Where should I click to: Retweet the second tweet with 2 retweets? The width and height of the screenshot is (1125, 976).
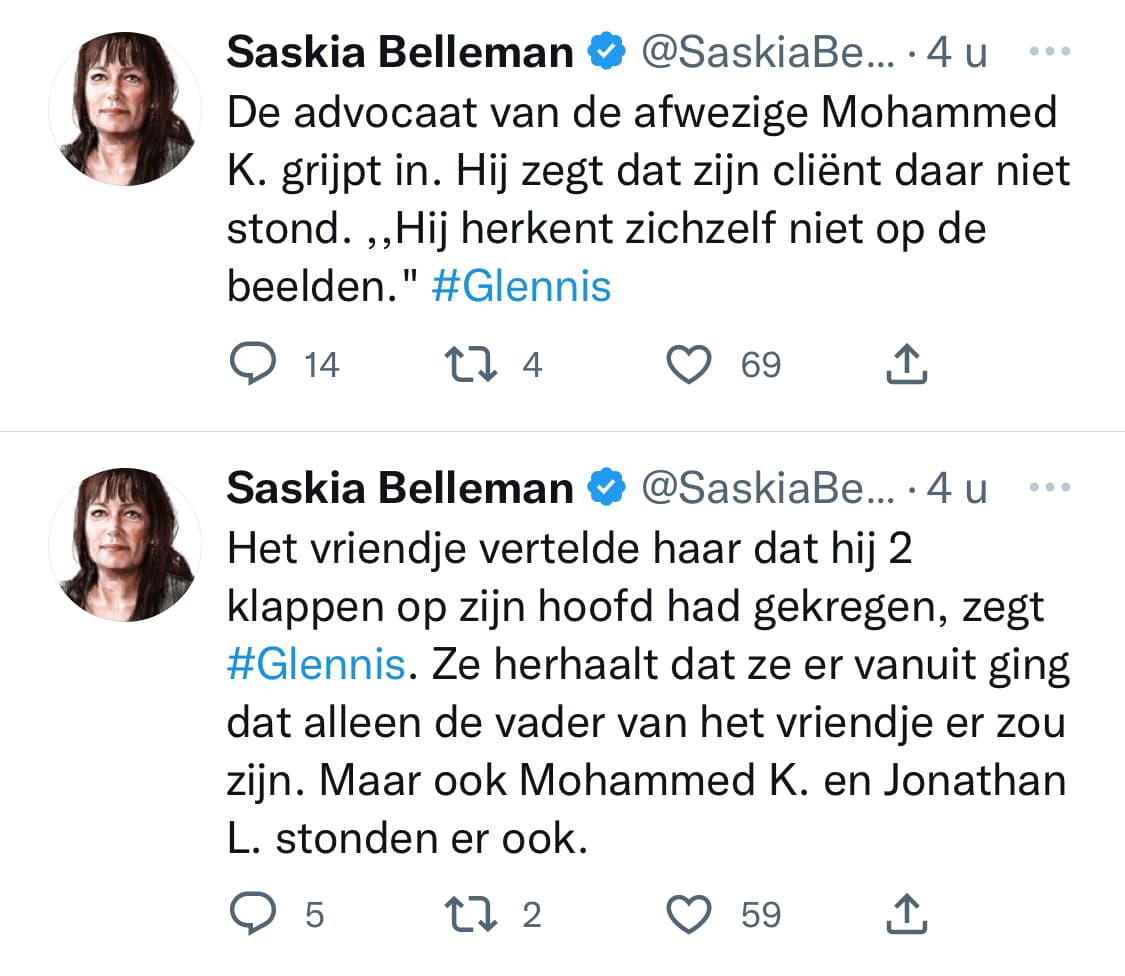click(x=471, y=914)
